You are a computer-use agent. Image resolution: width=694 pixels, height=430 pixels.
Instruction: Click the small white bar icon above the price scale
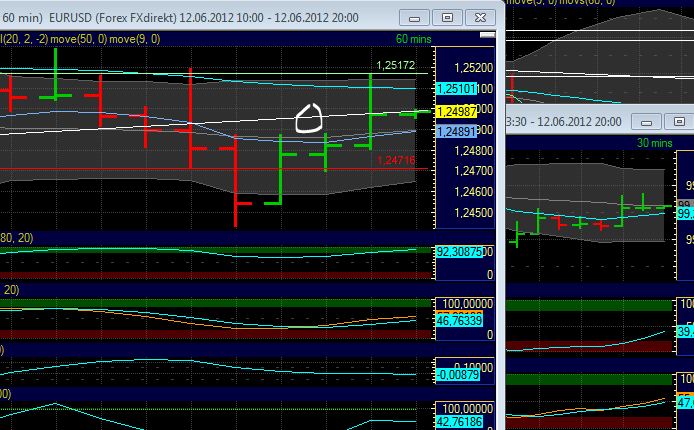[x=487, y=35]
